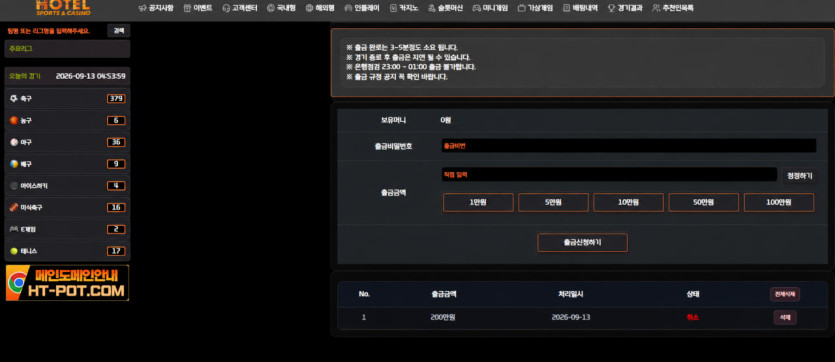The height and width of the screenshot is (362, 835).
Task: Select the 야구 baseball icon
Action: pyautogui.click(x=14, y=142)
